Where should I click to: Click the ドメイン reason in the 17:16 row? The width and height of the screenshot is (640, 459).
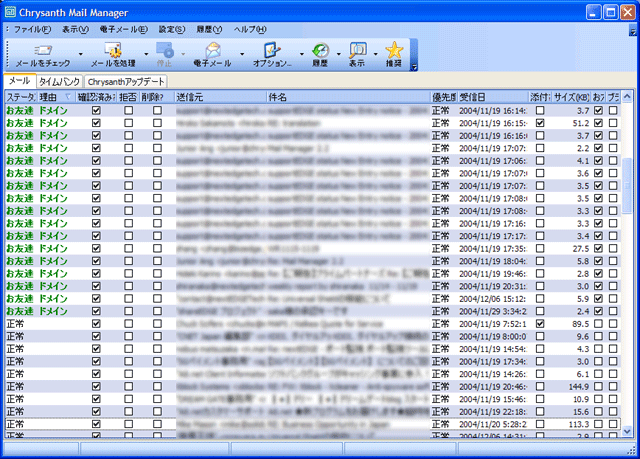[x=53, y=223]
